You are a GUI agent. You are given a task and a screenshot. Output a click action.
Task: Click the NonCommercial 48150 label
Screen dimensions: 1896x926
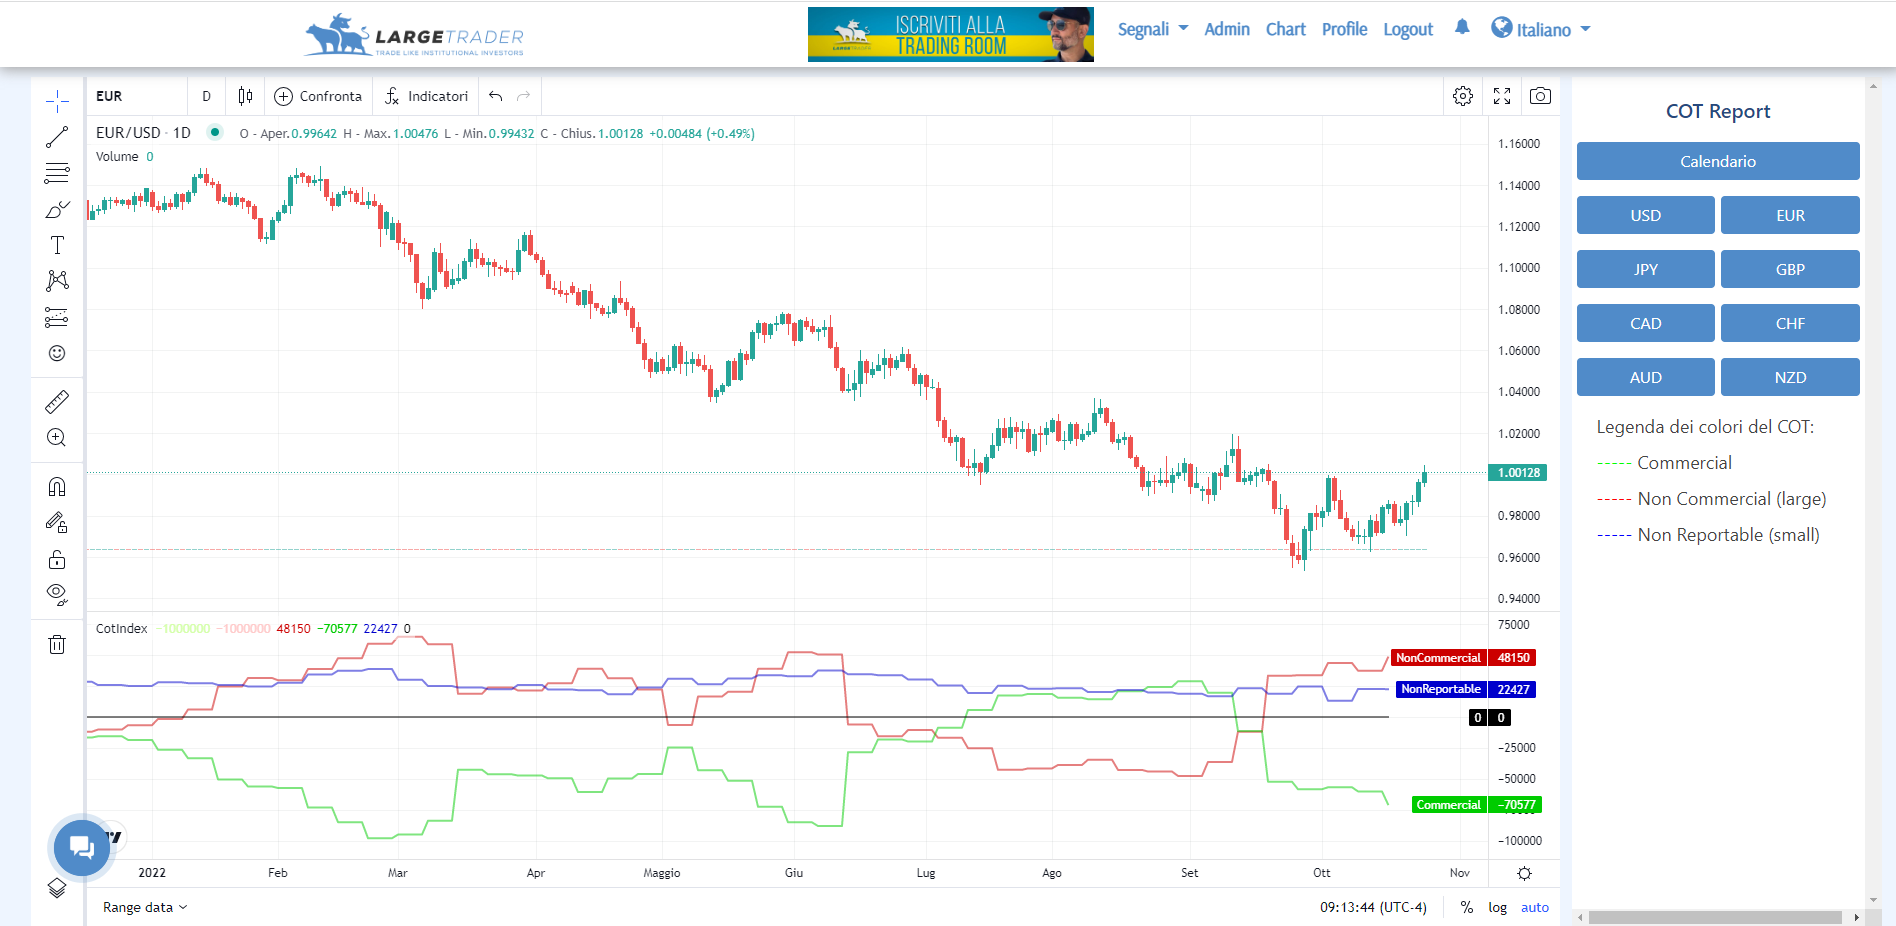(x=1463, y=658)
